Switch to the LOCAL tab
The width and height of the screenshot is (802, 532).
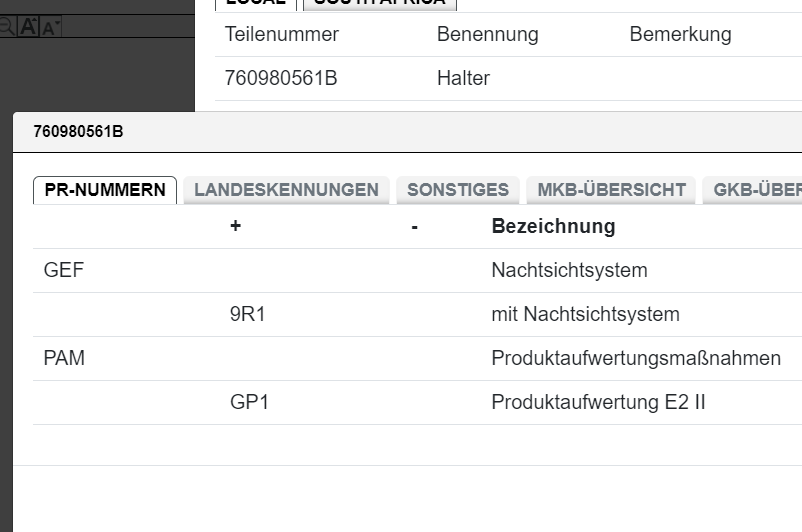256,3
